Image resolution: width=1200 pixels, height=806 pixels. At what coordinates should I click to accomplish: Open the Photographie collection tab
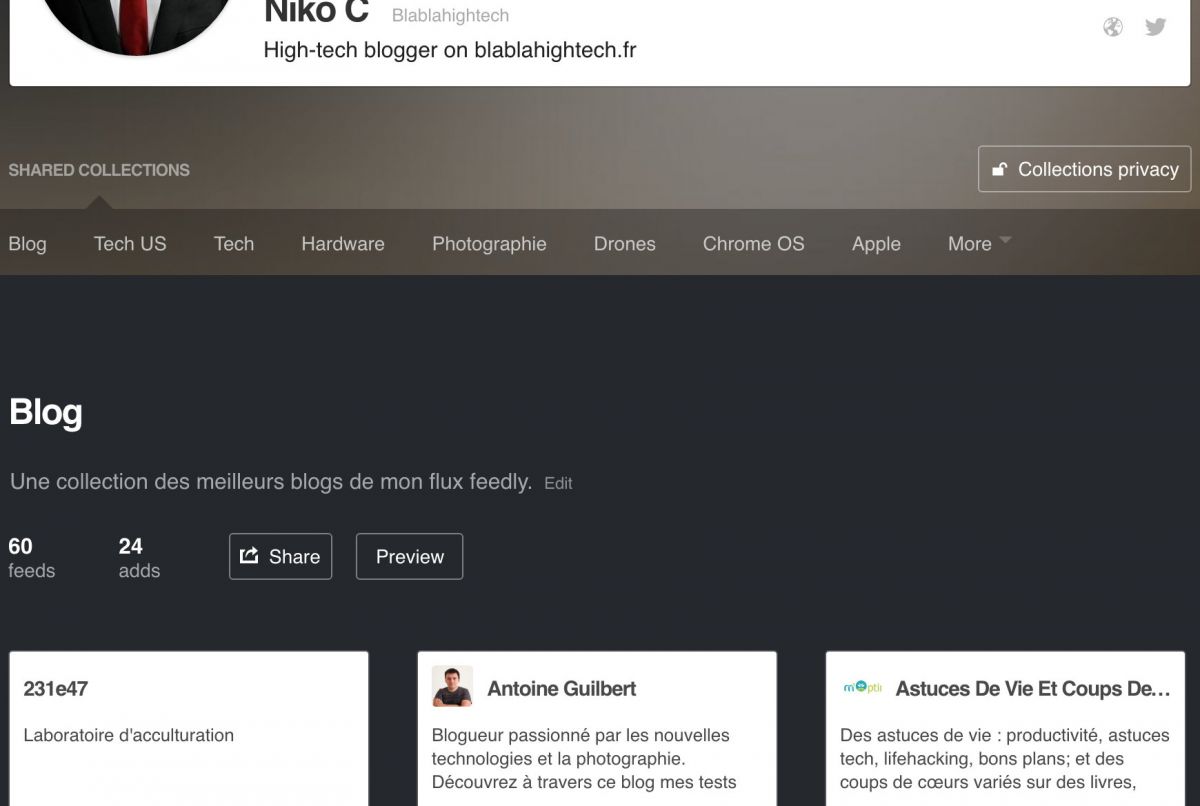[489, 244]
